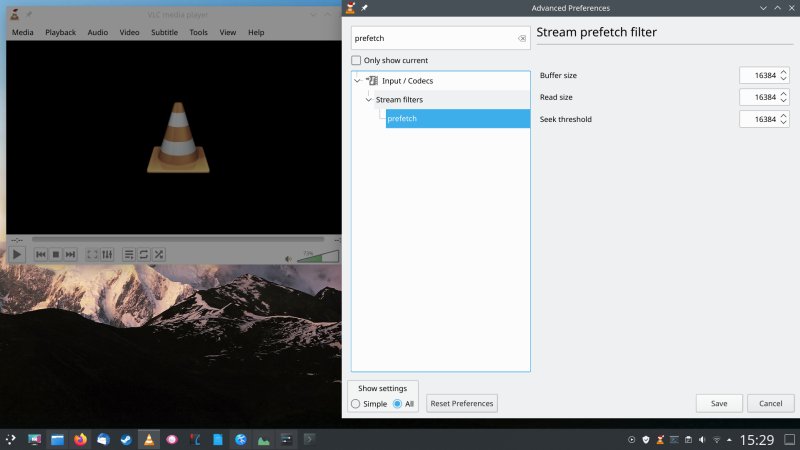Open the Subtitle menu
Viewport: 800px width, 450px height.
[164, 32]
